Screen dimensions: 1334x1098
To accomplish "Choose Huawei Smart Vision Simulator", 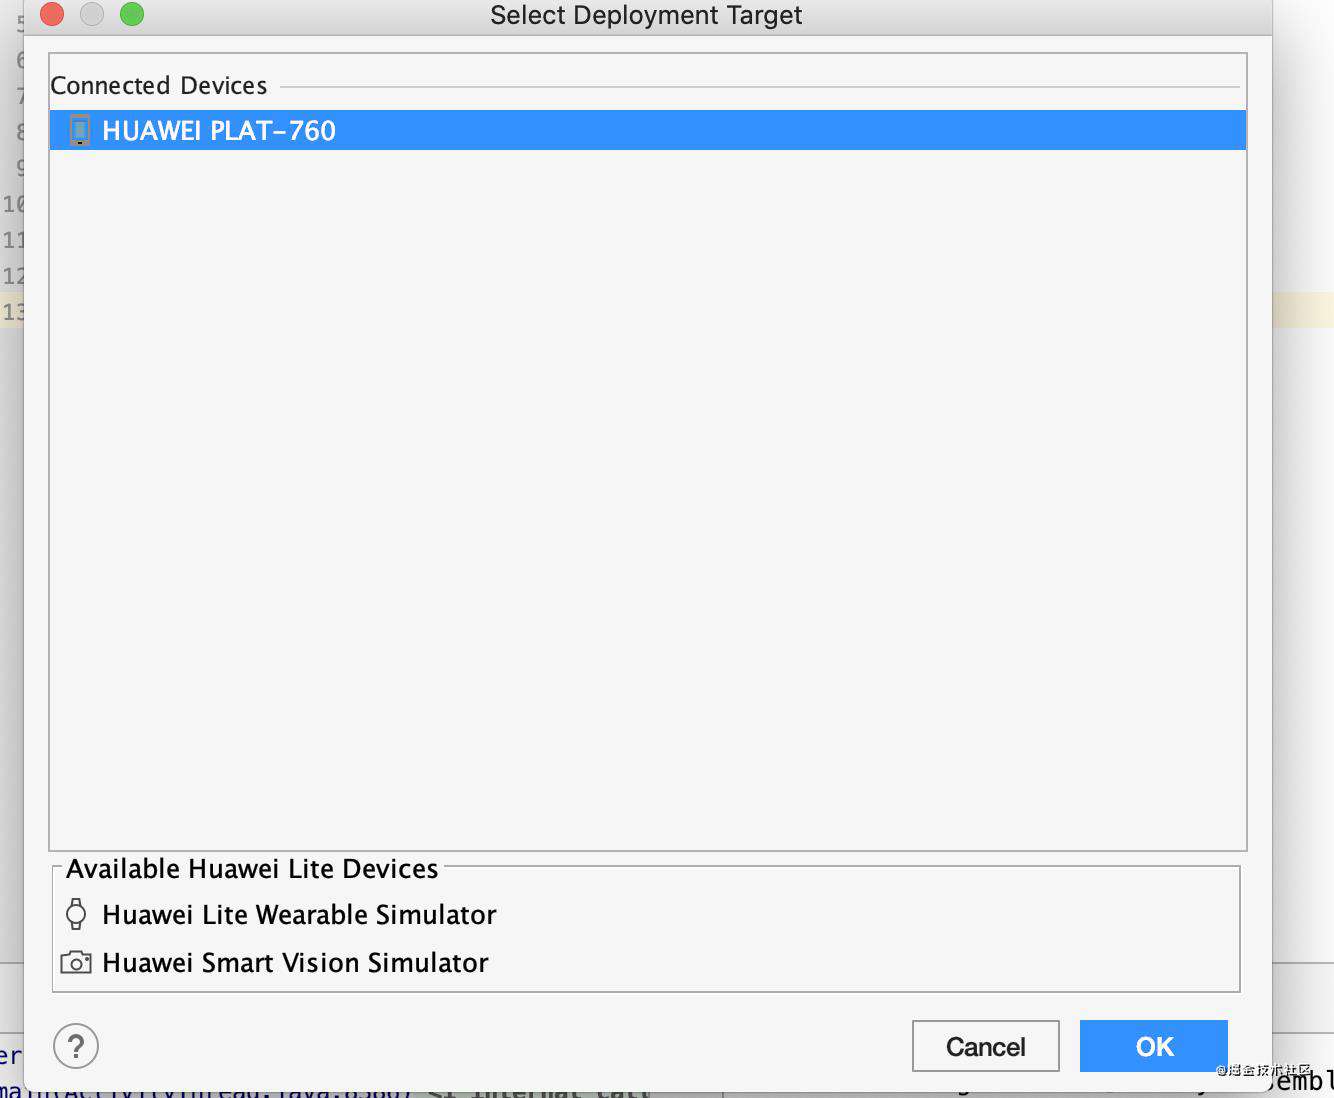I will 295,963.
